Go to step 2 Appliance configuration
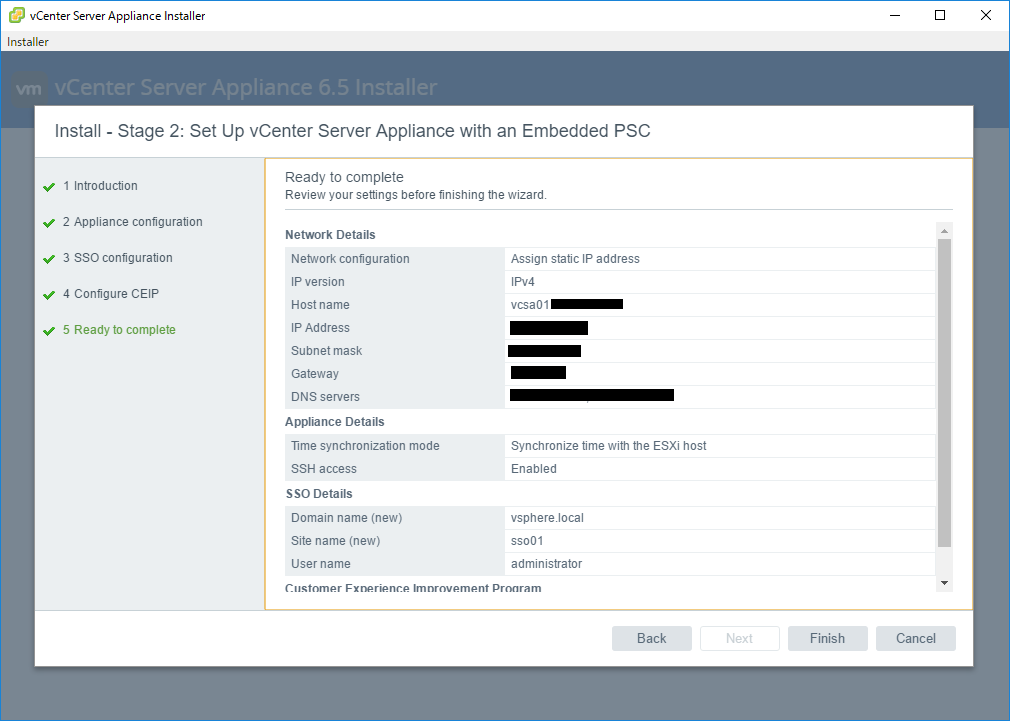Viewport: 1010px width, 721px height. click(133, 222)
